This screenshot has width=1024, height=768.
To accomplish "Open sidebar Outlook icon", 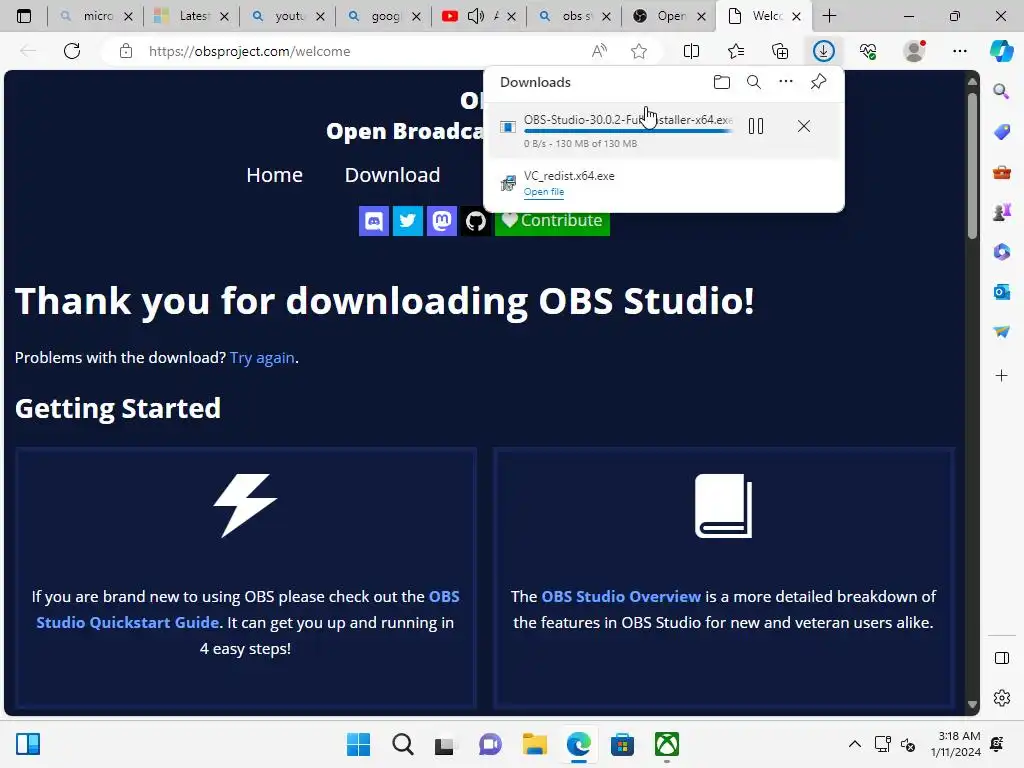I will click(1001, 292).
